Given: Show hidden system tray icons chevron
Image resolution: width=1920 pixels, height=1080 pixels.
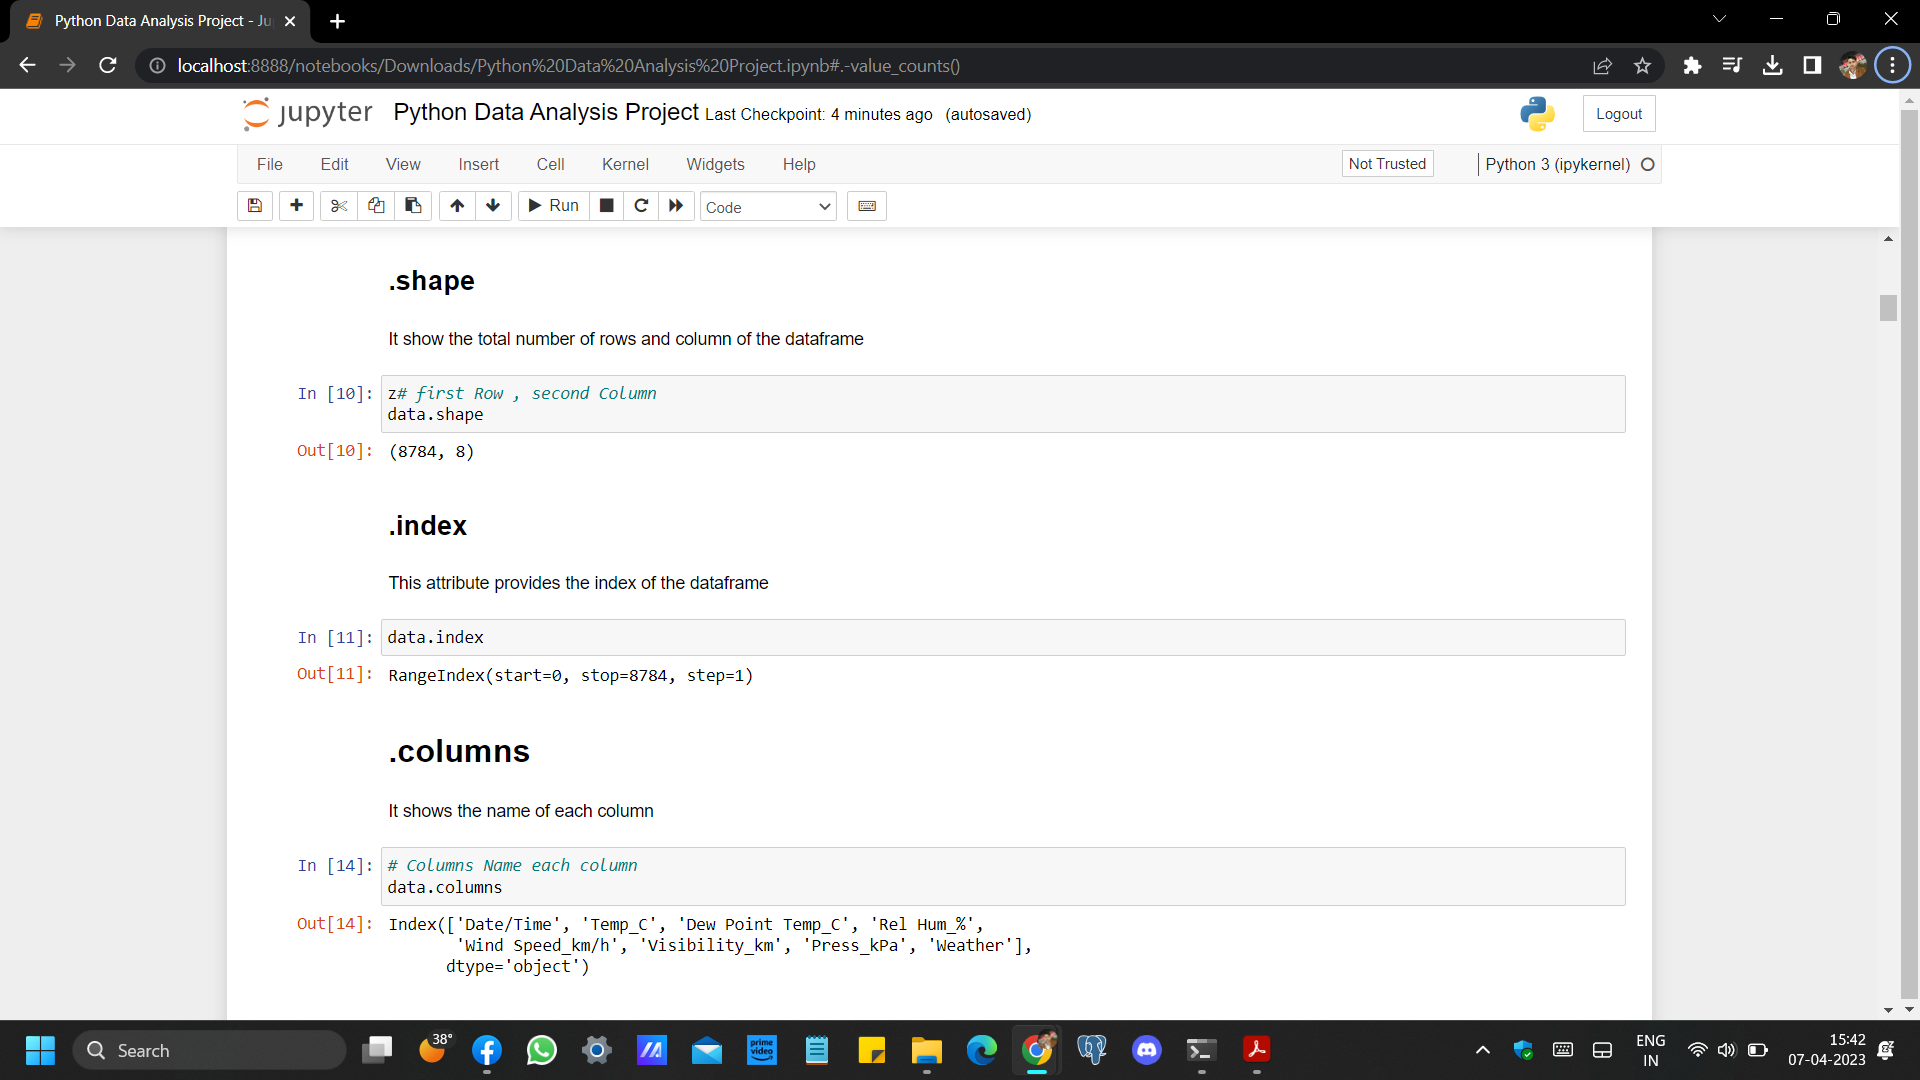Looking at the screenshot, I should point(1483,1050).
